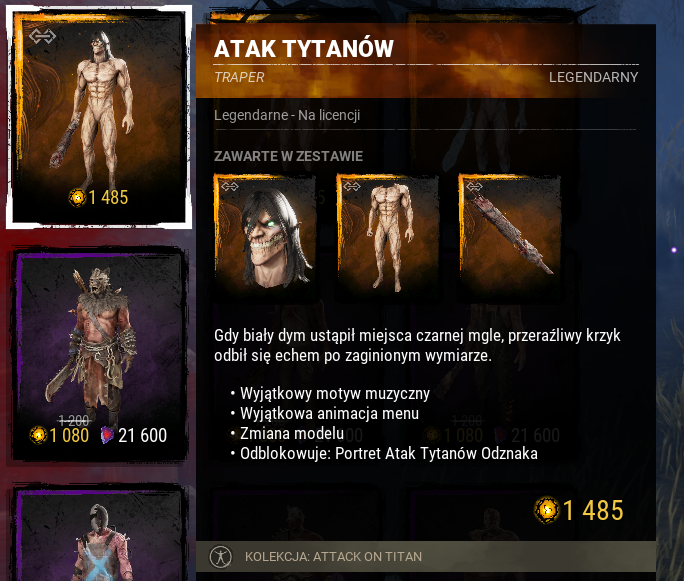The image size is (684, 581).
Task: Click the linked-set icon on torso thumbnail
Action: coord(352,187)
